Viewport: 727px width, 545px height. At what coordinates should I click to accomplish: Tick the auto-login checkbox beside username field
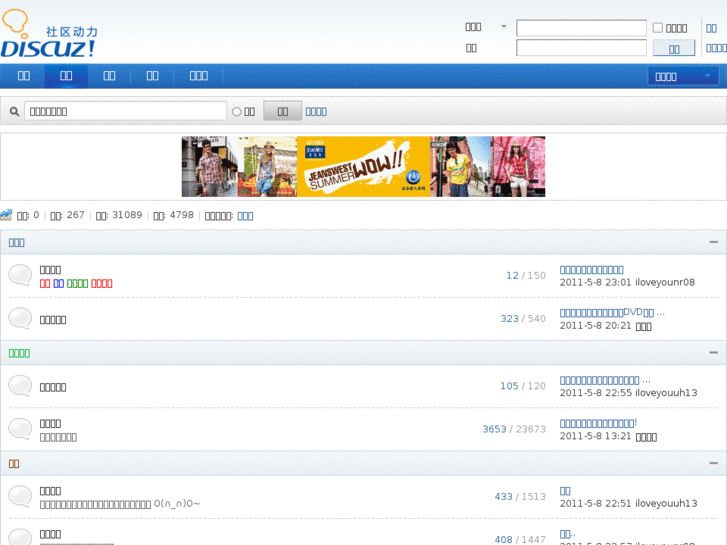point(657,28)
